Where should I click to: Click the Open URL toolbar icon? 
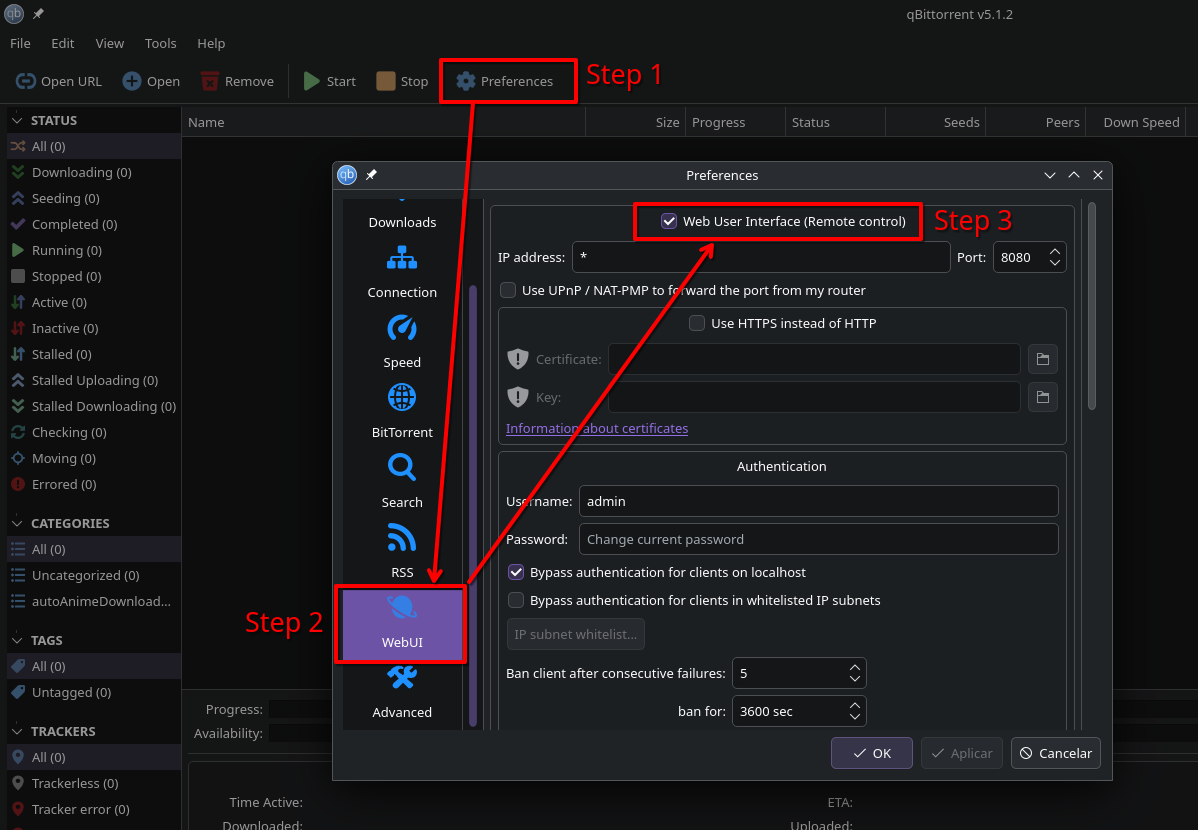coord(25,81)
